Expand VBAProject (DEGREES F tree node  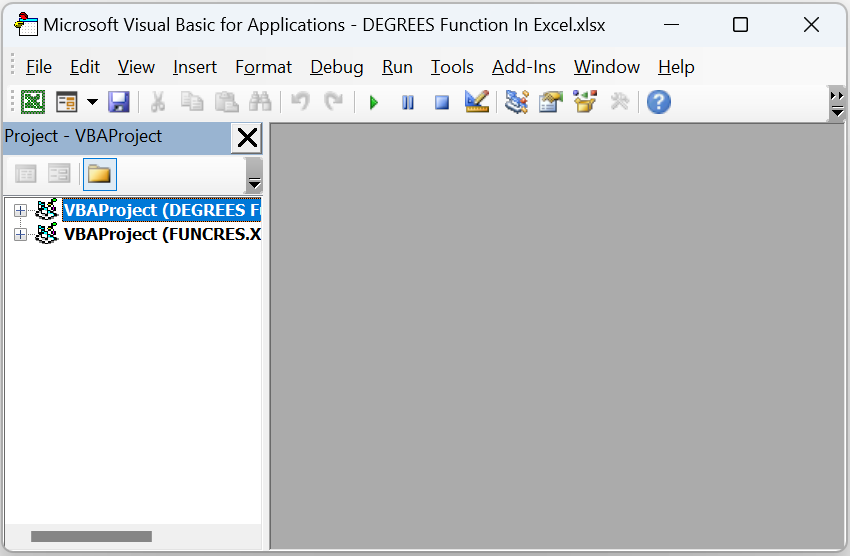pyautogui.click(x=20, y=210)
